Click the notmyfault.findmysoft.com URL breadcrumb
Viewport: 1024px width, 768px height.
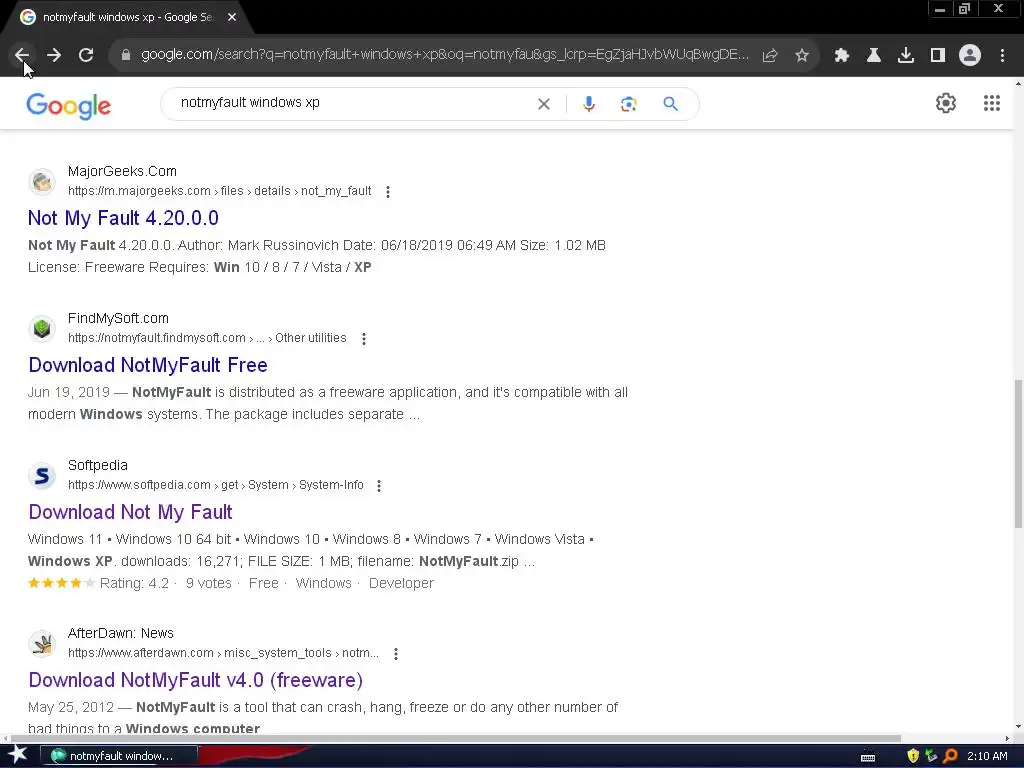click(x=207, y=338)
